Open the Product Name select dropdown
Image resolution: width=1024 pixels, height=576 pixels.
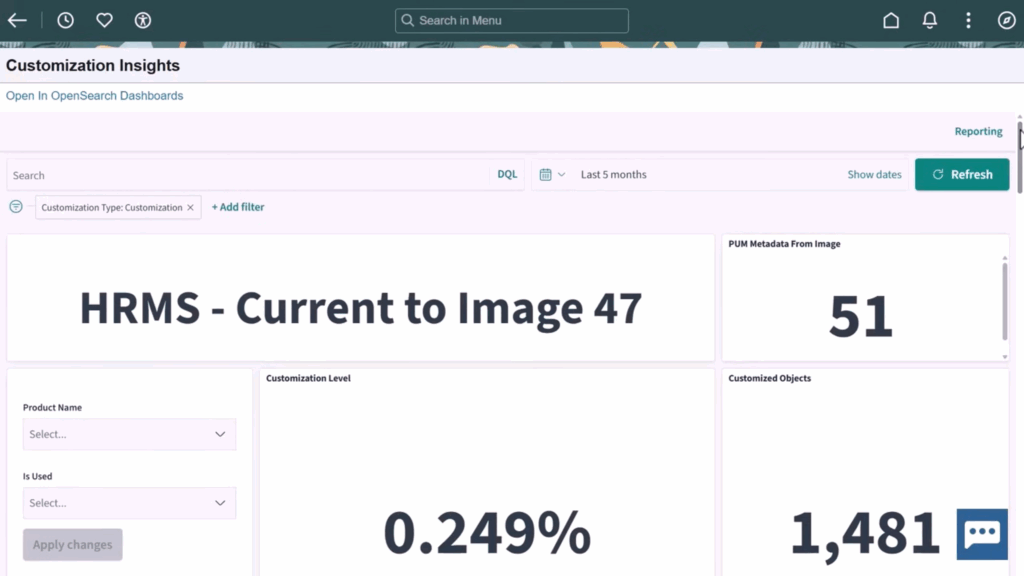[129, 434]
